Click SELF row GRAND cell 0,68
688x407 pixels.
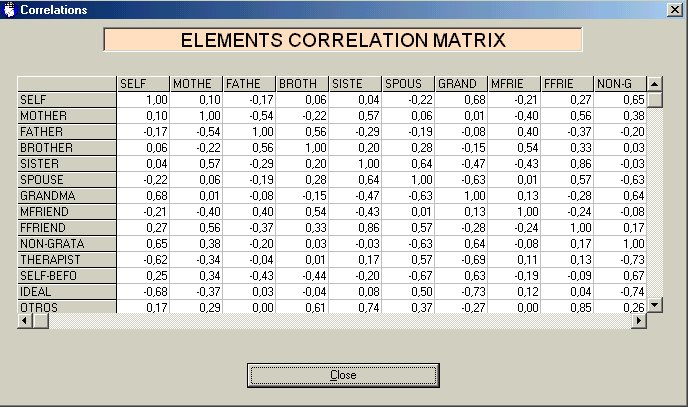pyautogui.click(x=461, y=99)
